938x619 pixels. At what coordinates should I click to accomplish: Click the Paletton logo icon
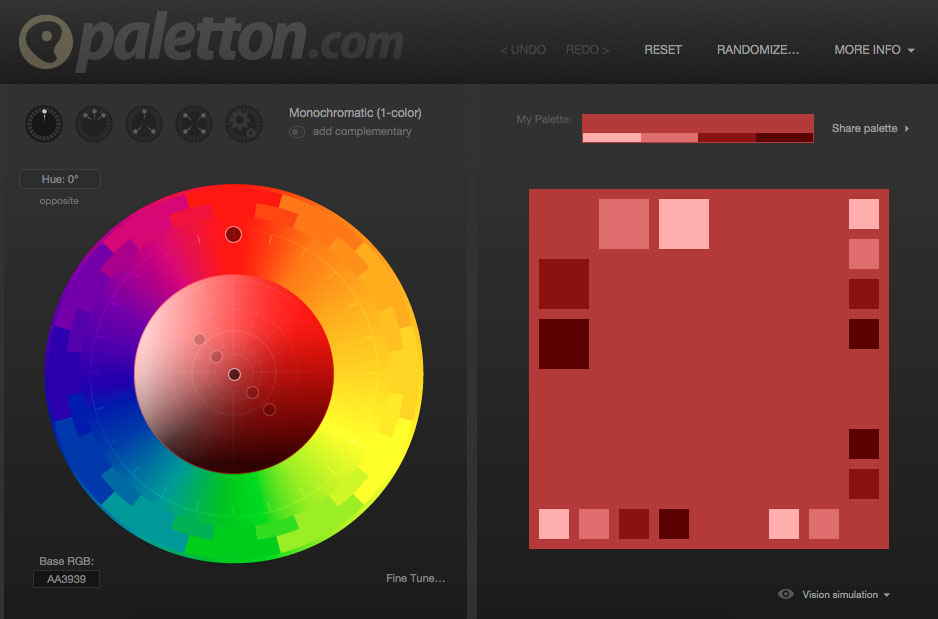[45, 41]
